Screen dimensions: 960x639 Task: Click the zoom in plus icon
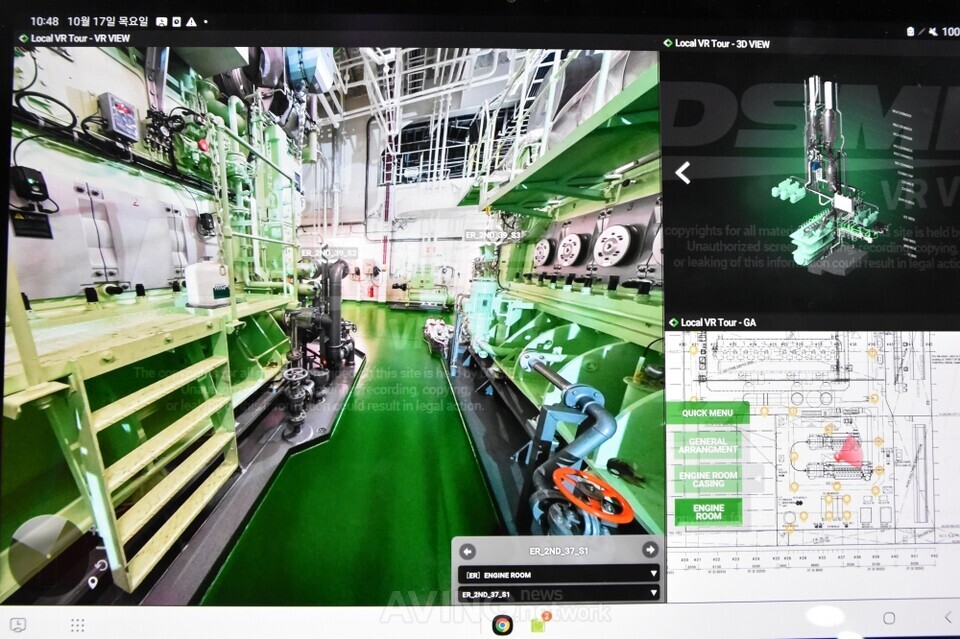[x=93, y=531]
